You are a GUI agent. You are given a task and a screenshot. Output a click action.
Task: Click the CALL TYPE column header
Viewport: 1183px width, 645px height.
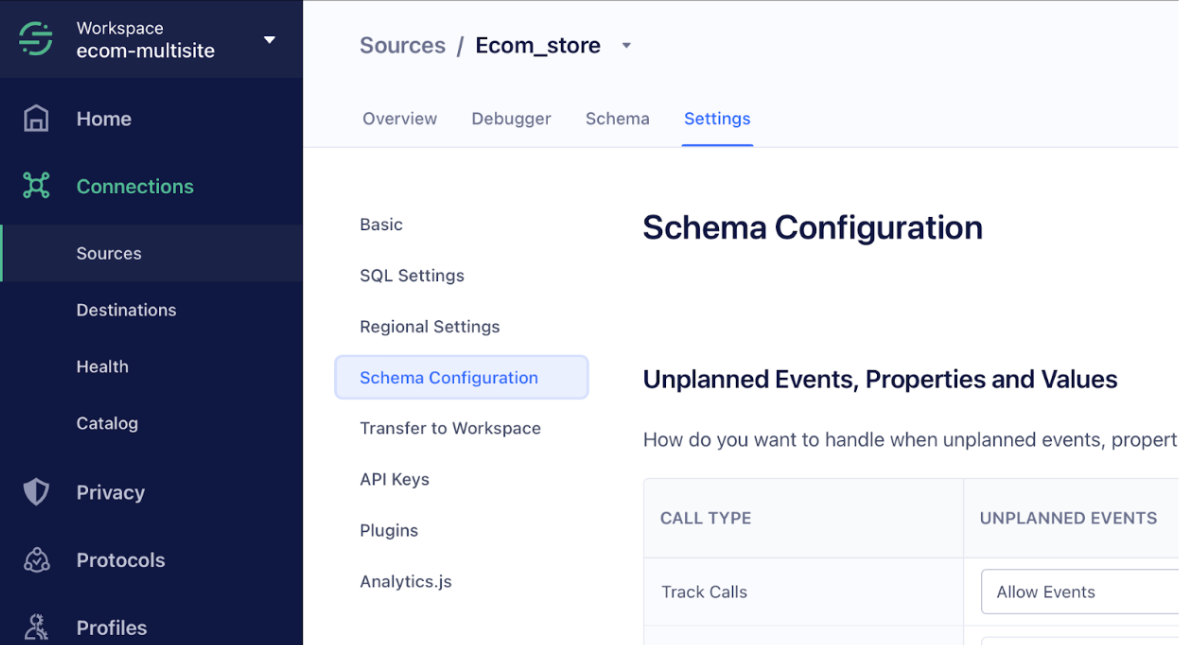(x=705, y=518)
